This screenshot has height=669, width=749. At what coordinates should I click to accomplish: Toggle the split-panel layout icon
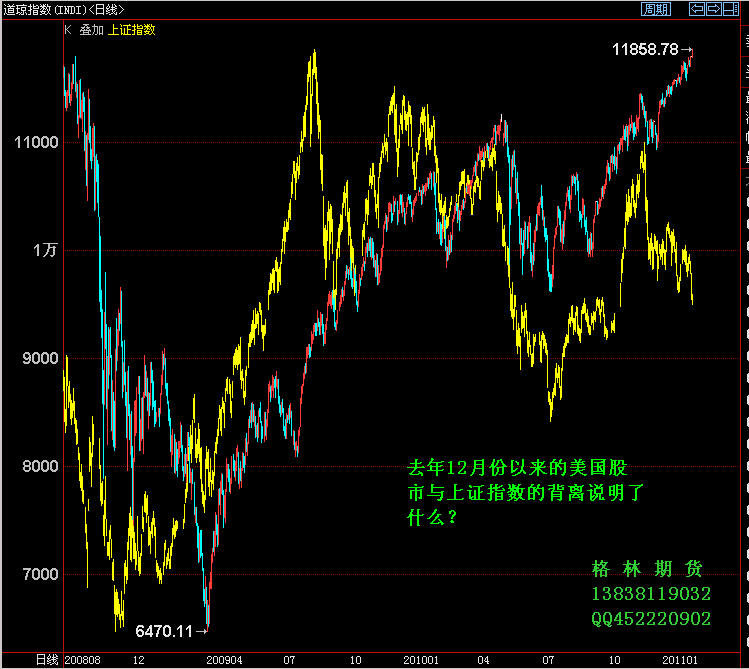coord(730,9)
